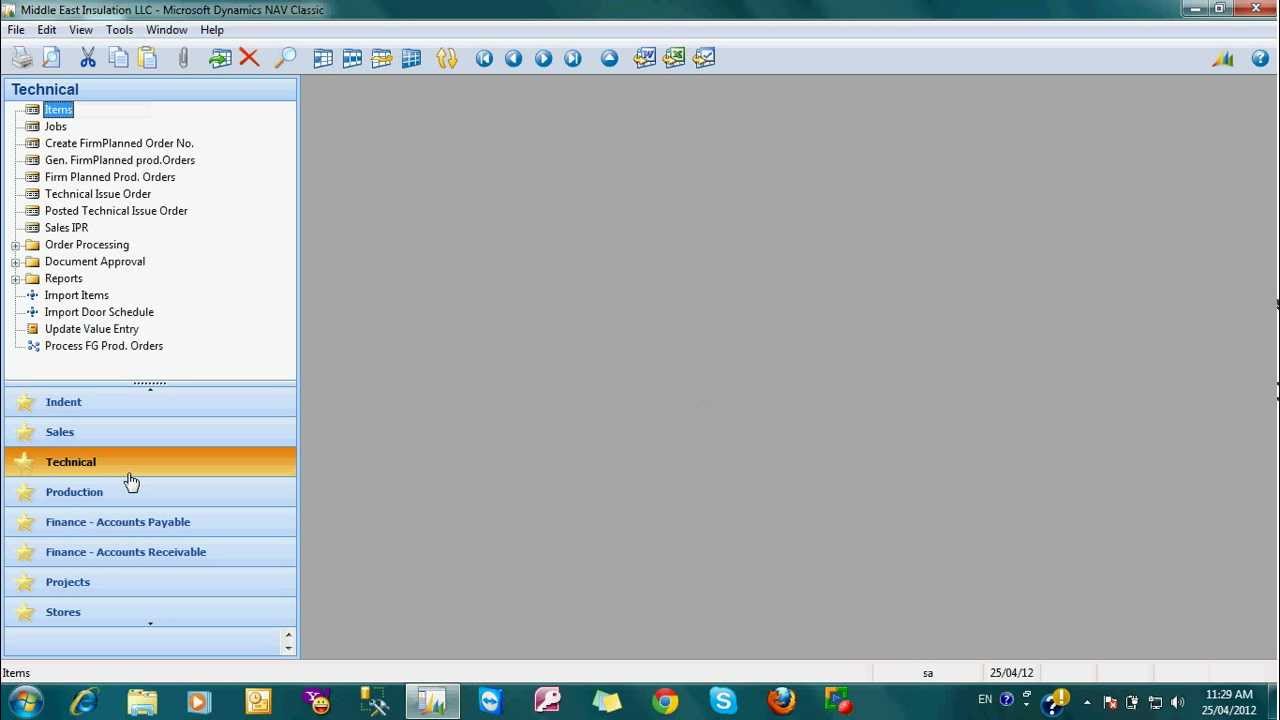
Task: Click the FlowFilter toolbar icon
Action: coord(382,58)
